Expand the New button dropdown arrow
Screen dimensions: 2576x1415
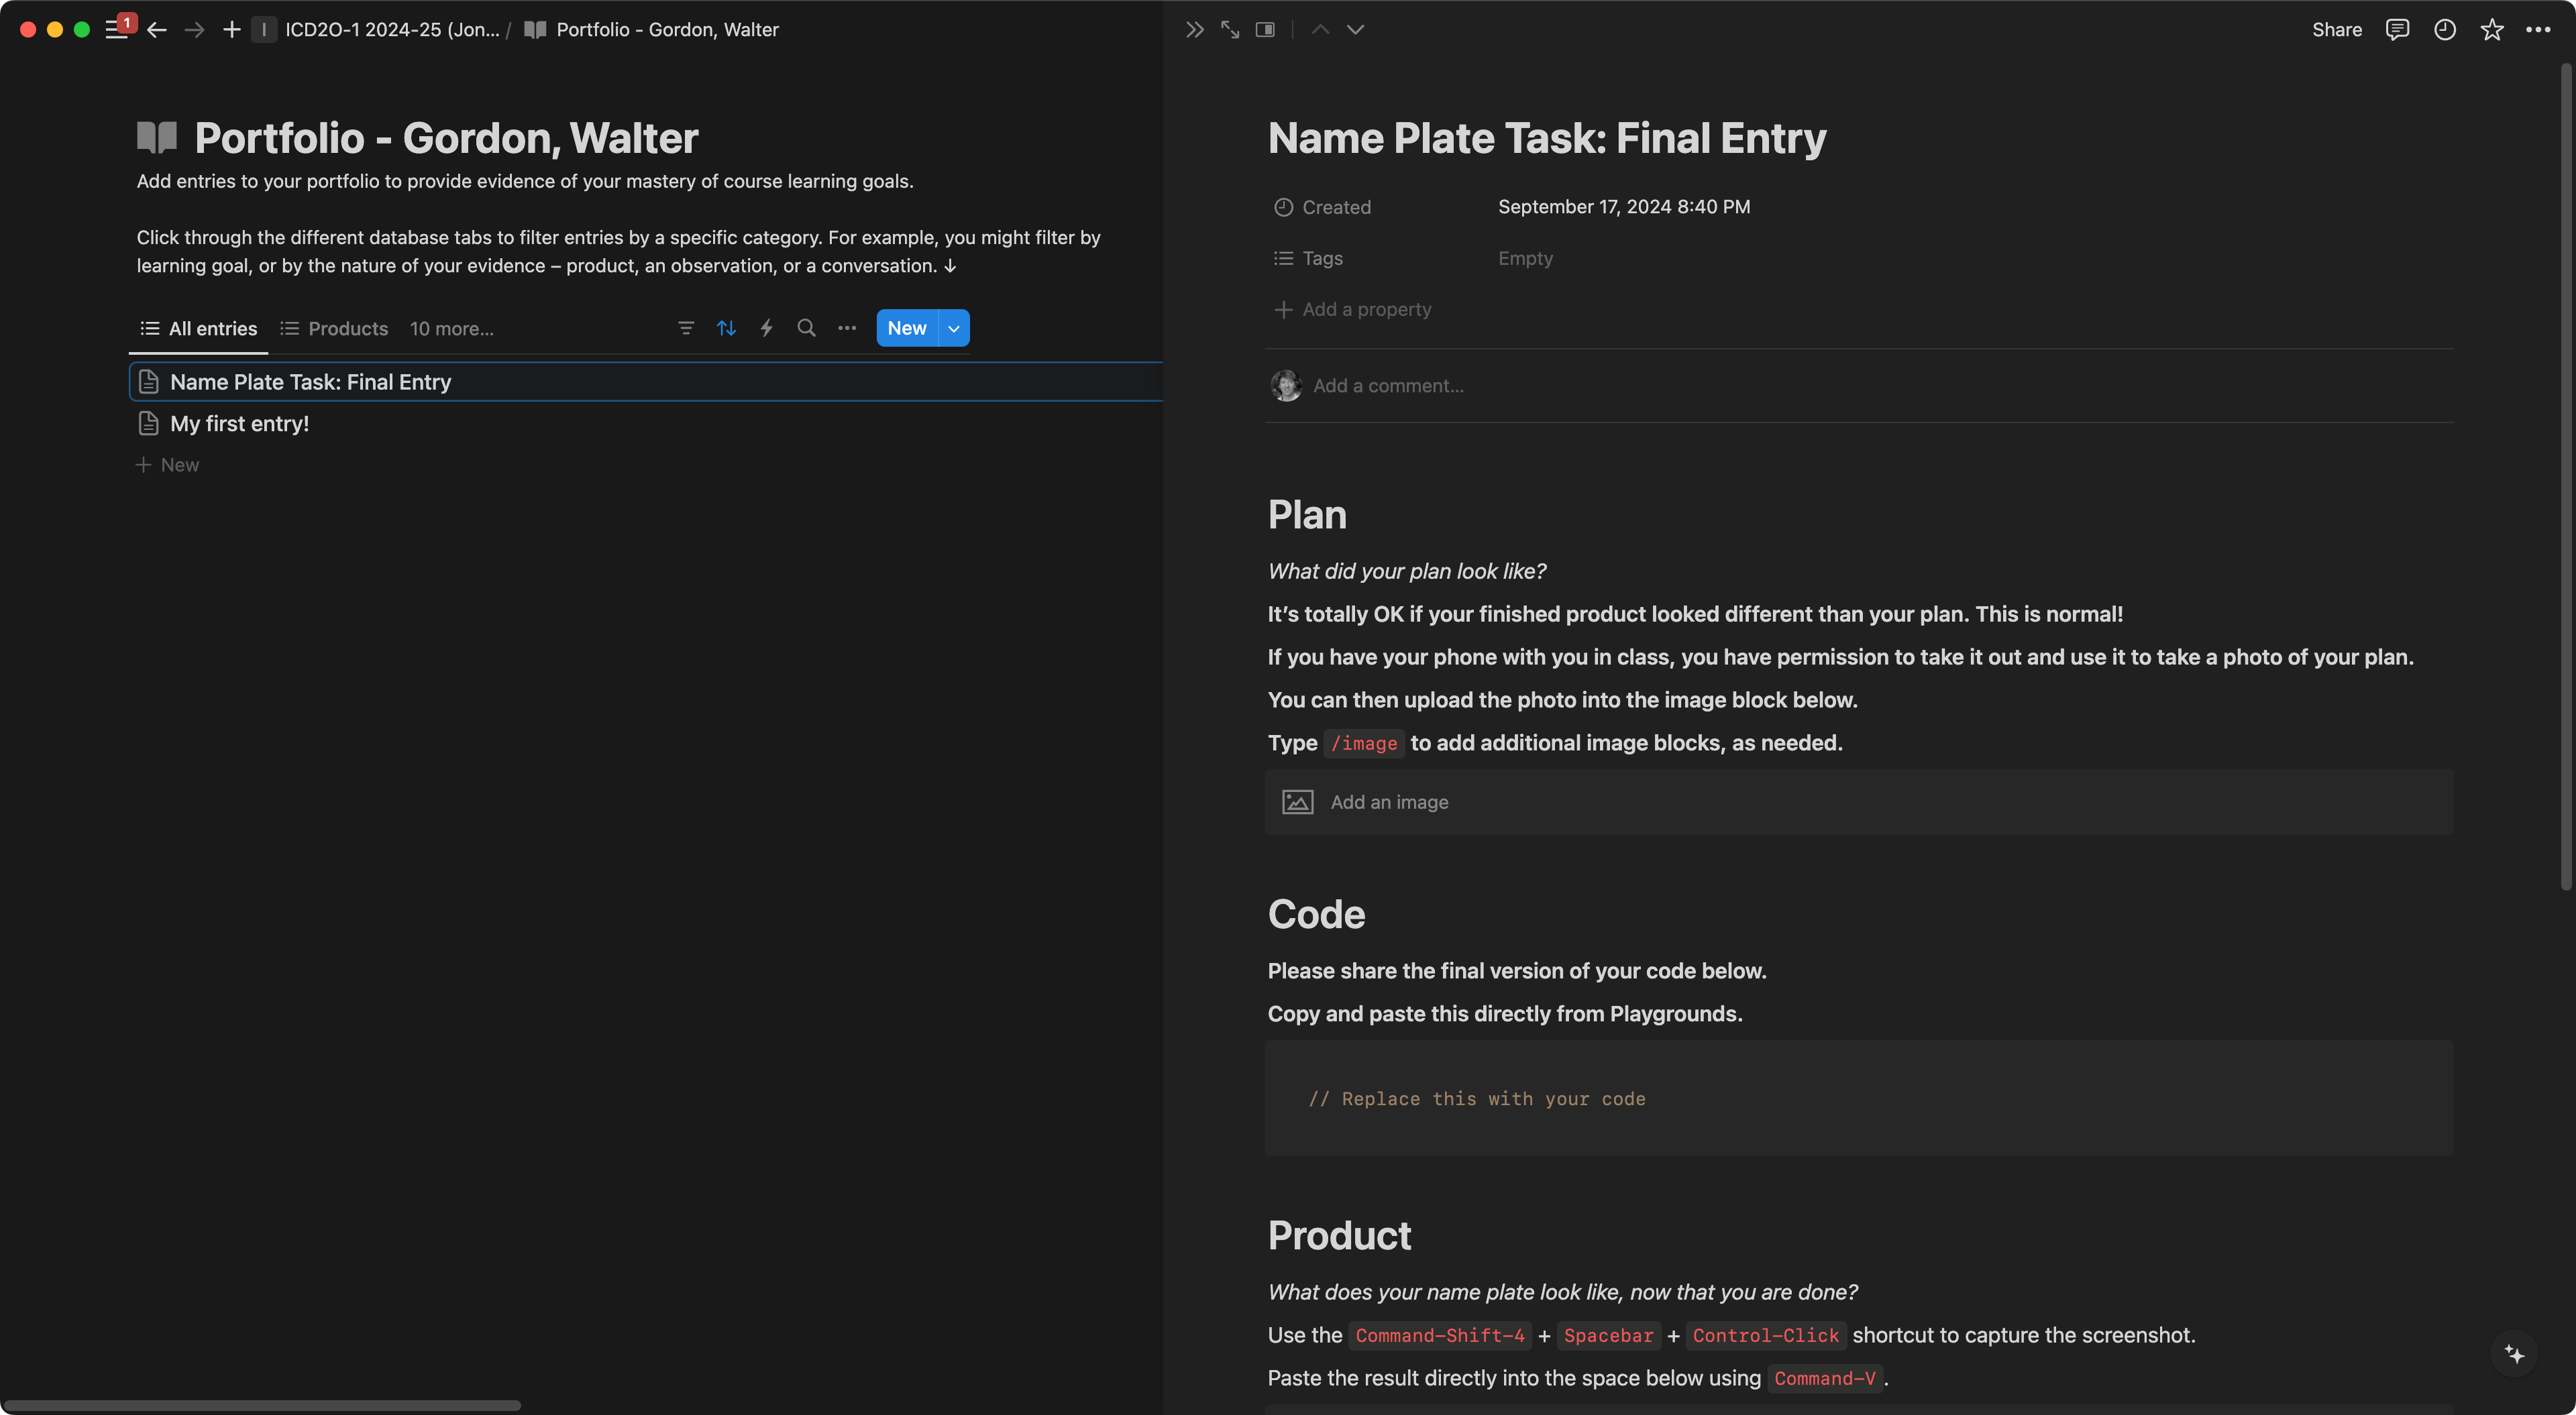[x=954, y=328]
